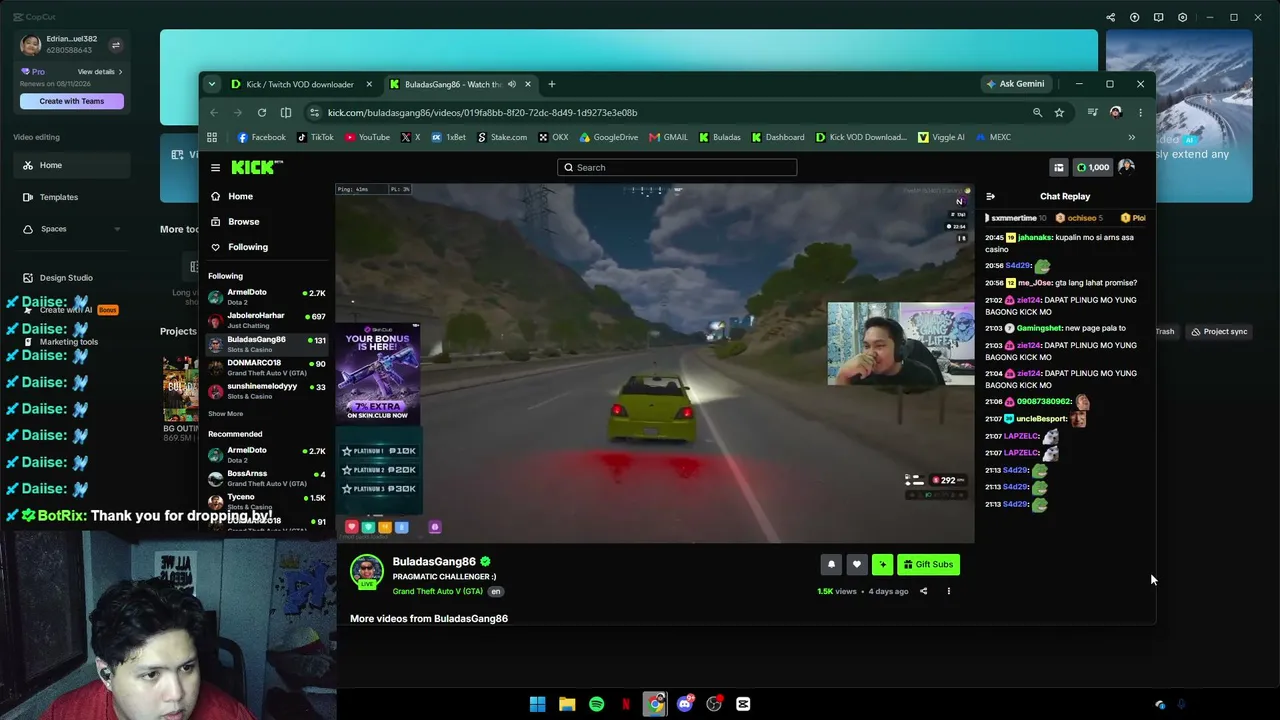
Task: Click the Kick logo
Action: tap(257, 167)
